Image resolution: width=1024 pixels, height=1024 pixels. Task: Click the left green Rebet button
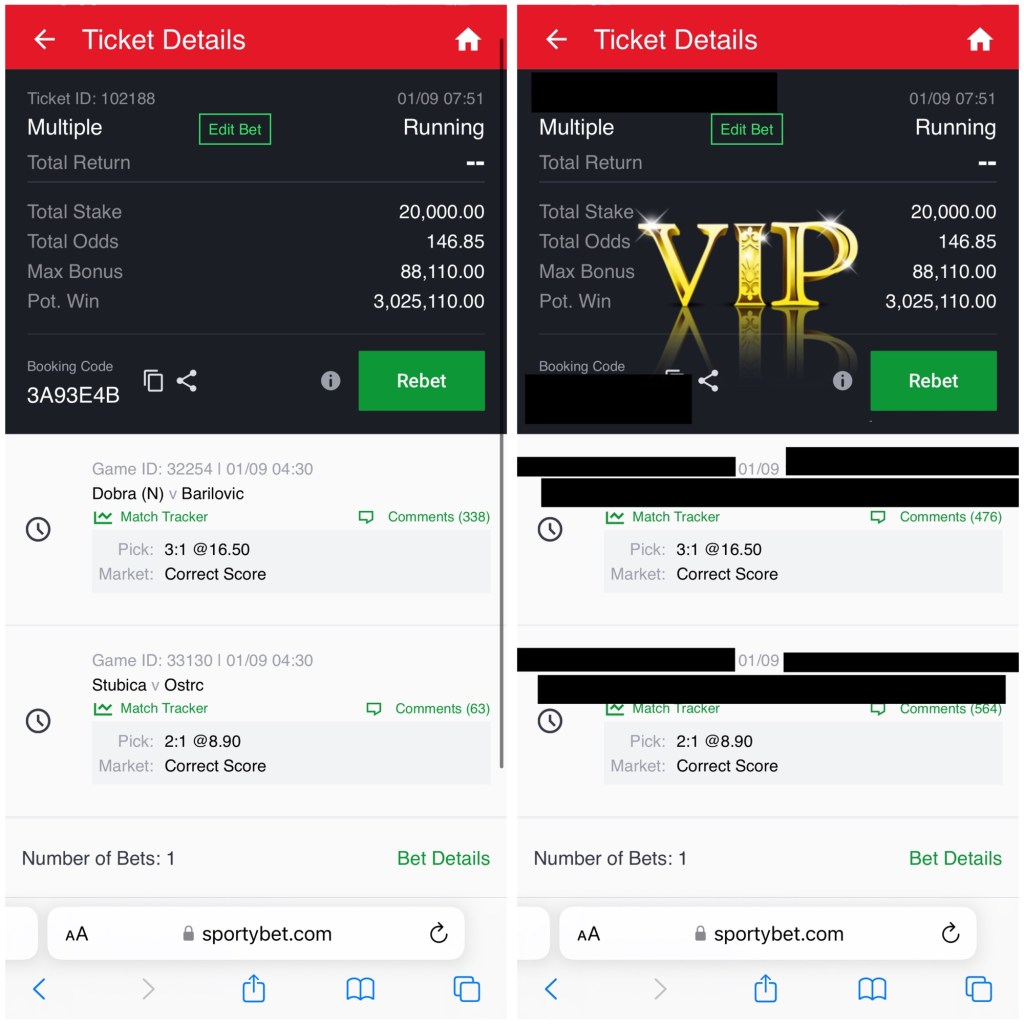[x=421, y=381]
